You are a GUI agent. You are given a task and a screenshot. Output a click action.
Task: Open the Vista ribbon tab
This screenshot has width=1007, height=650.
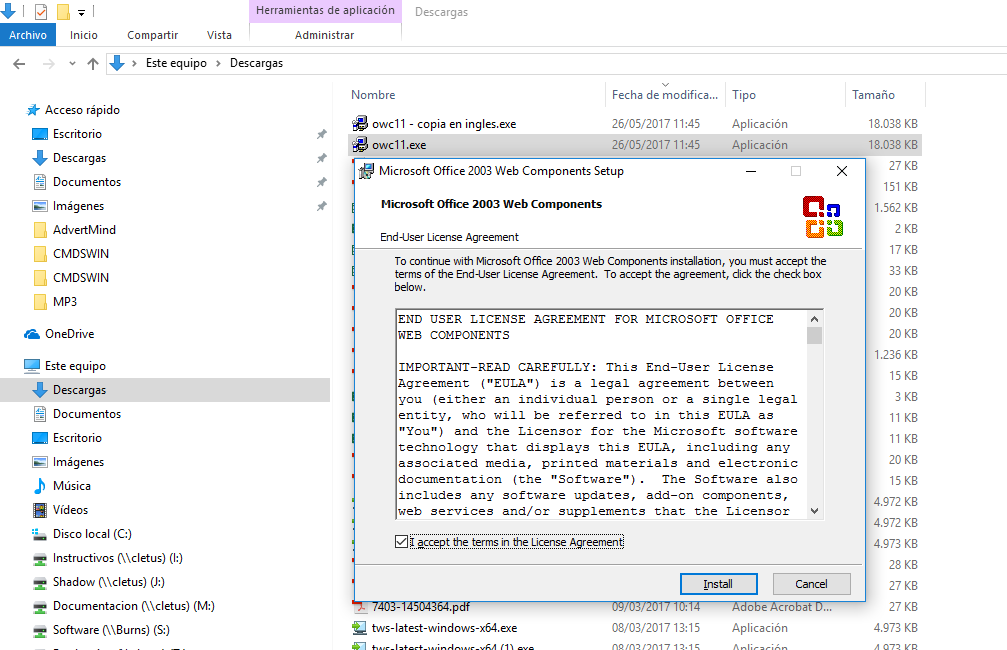point(219,35)
